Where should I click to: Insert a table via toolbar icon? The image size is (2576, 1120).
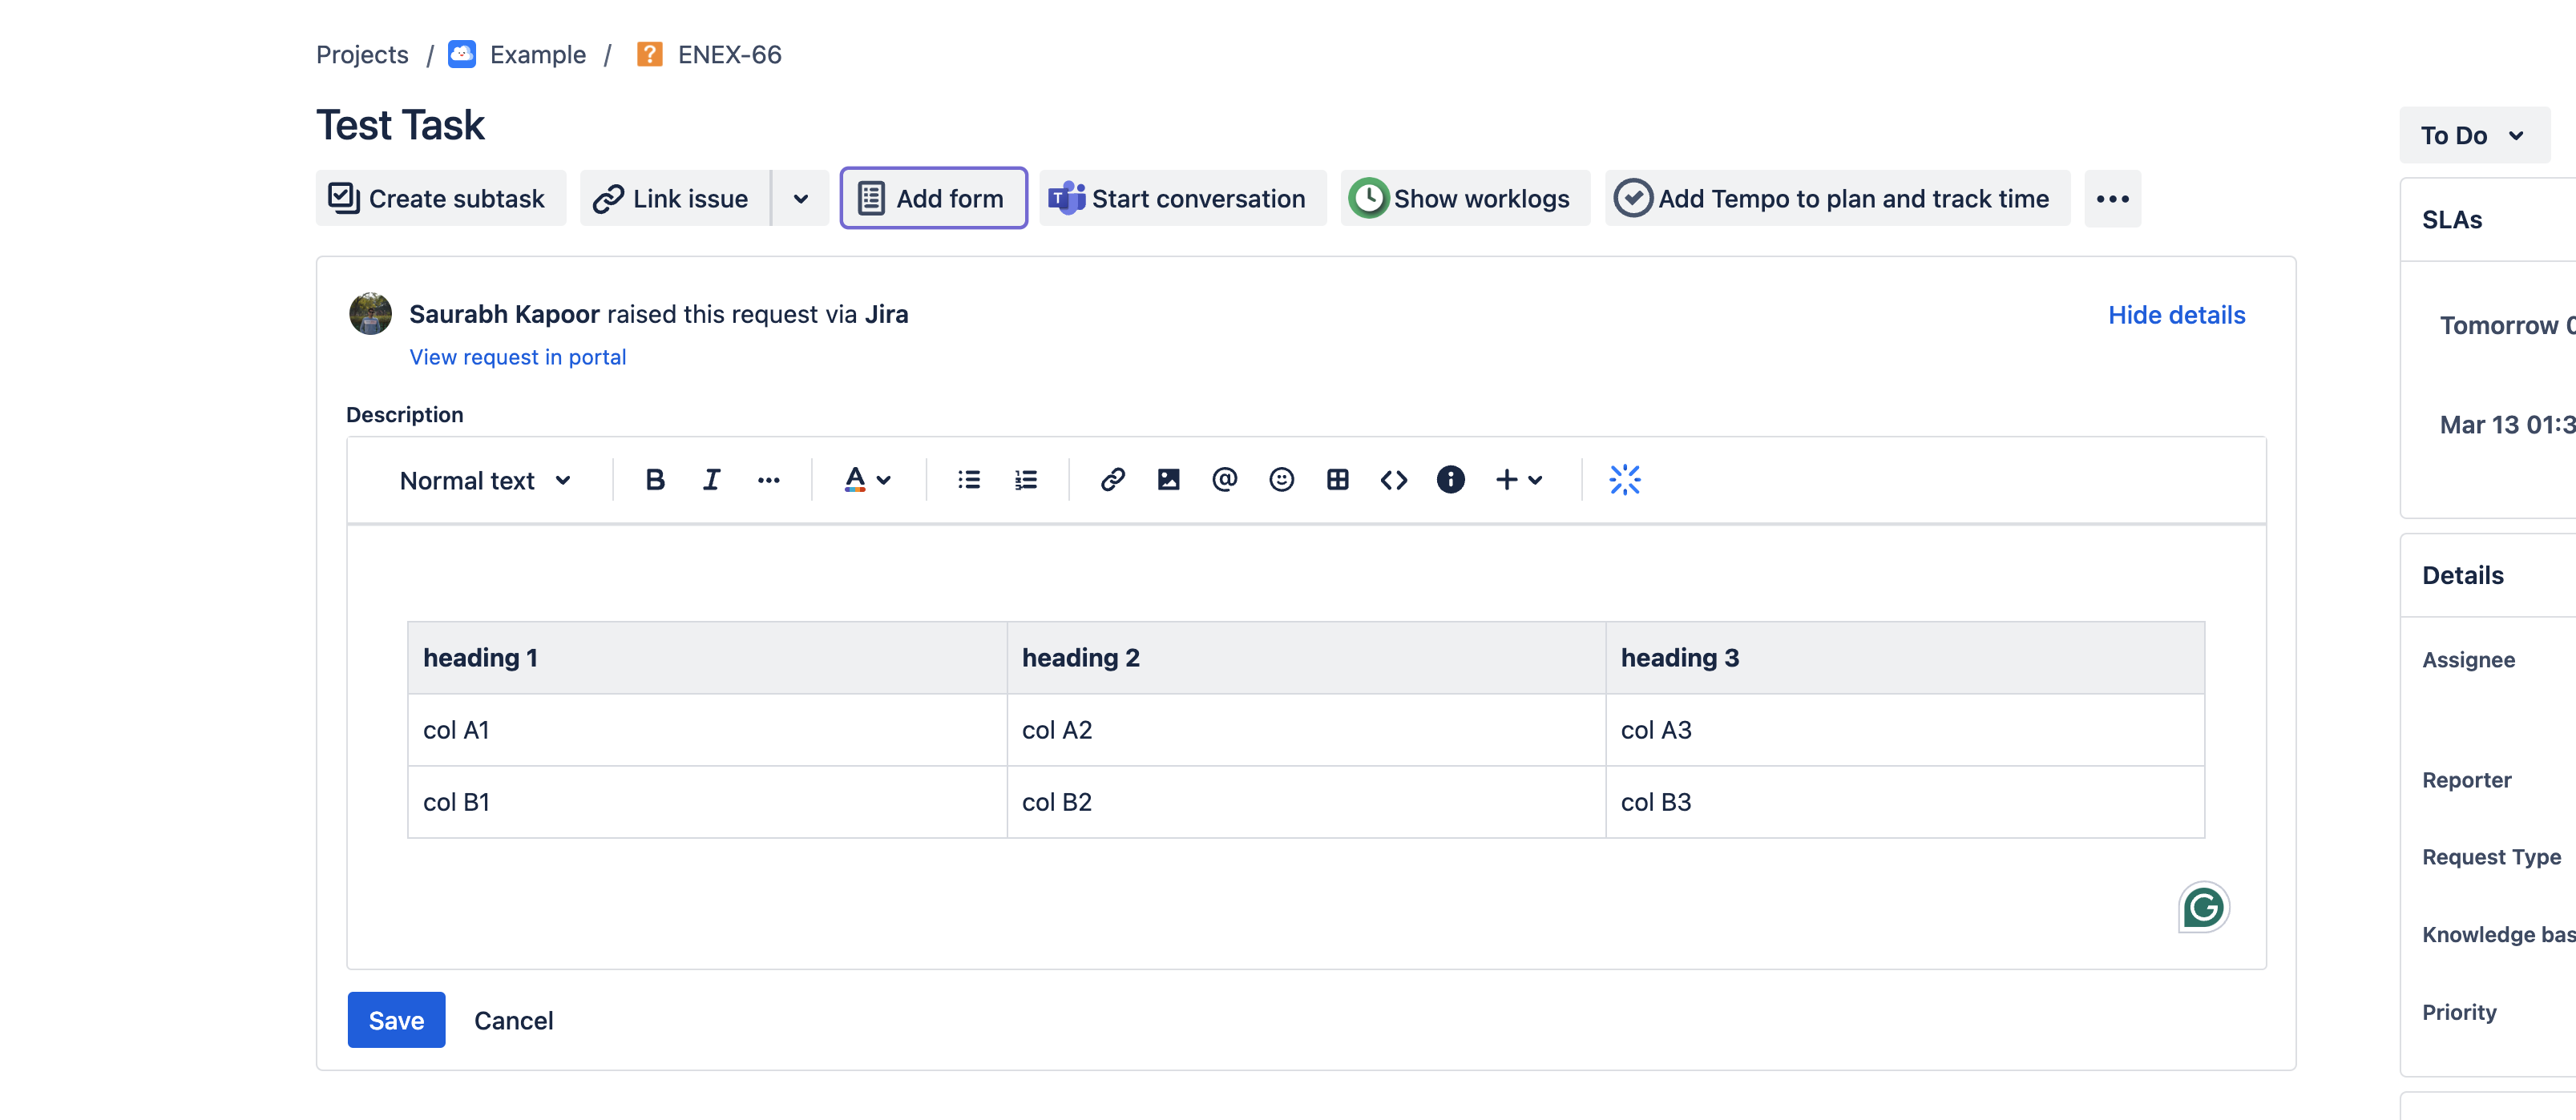coord(1337,480)
